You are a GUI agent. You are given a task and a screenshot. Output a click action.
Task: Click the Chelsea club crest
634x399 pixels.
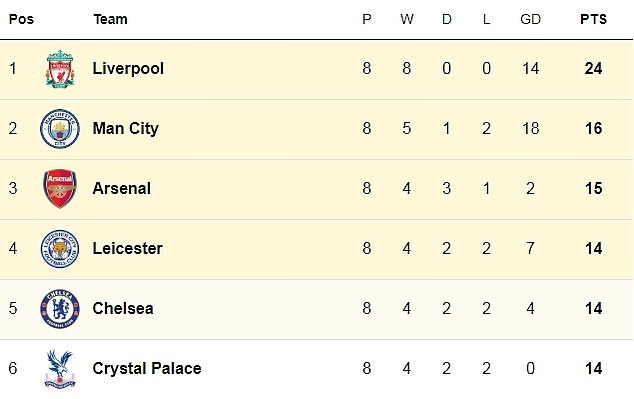click(60, 308)
